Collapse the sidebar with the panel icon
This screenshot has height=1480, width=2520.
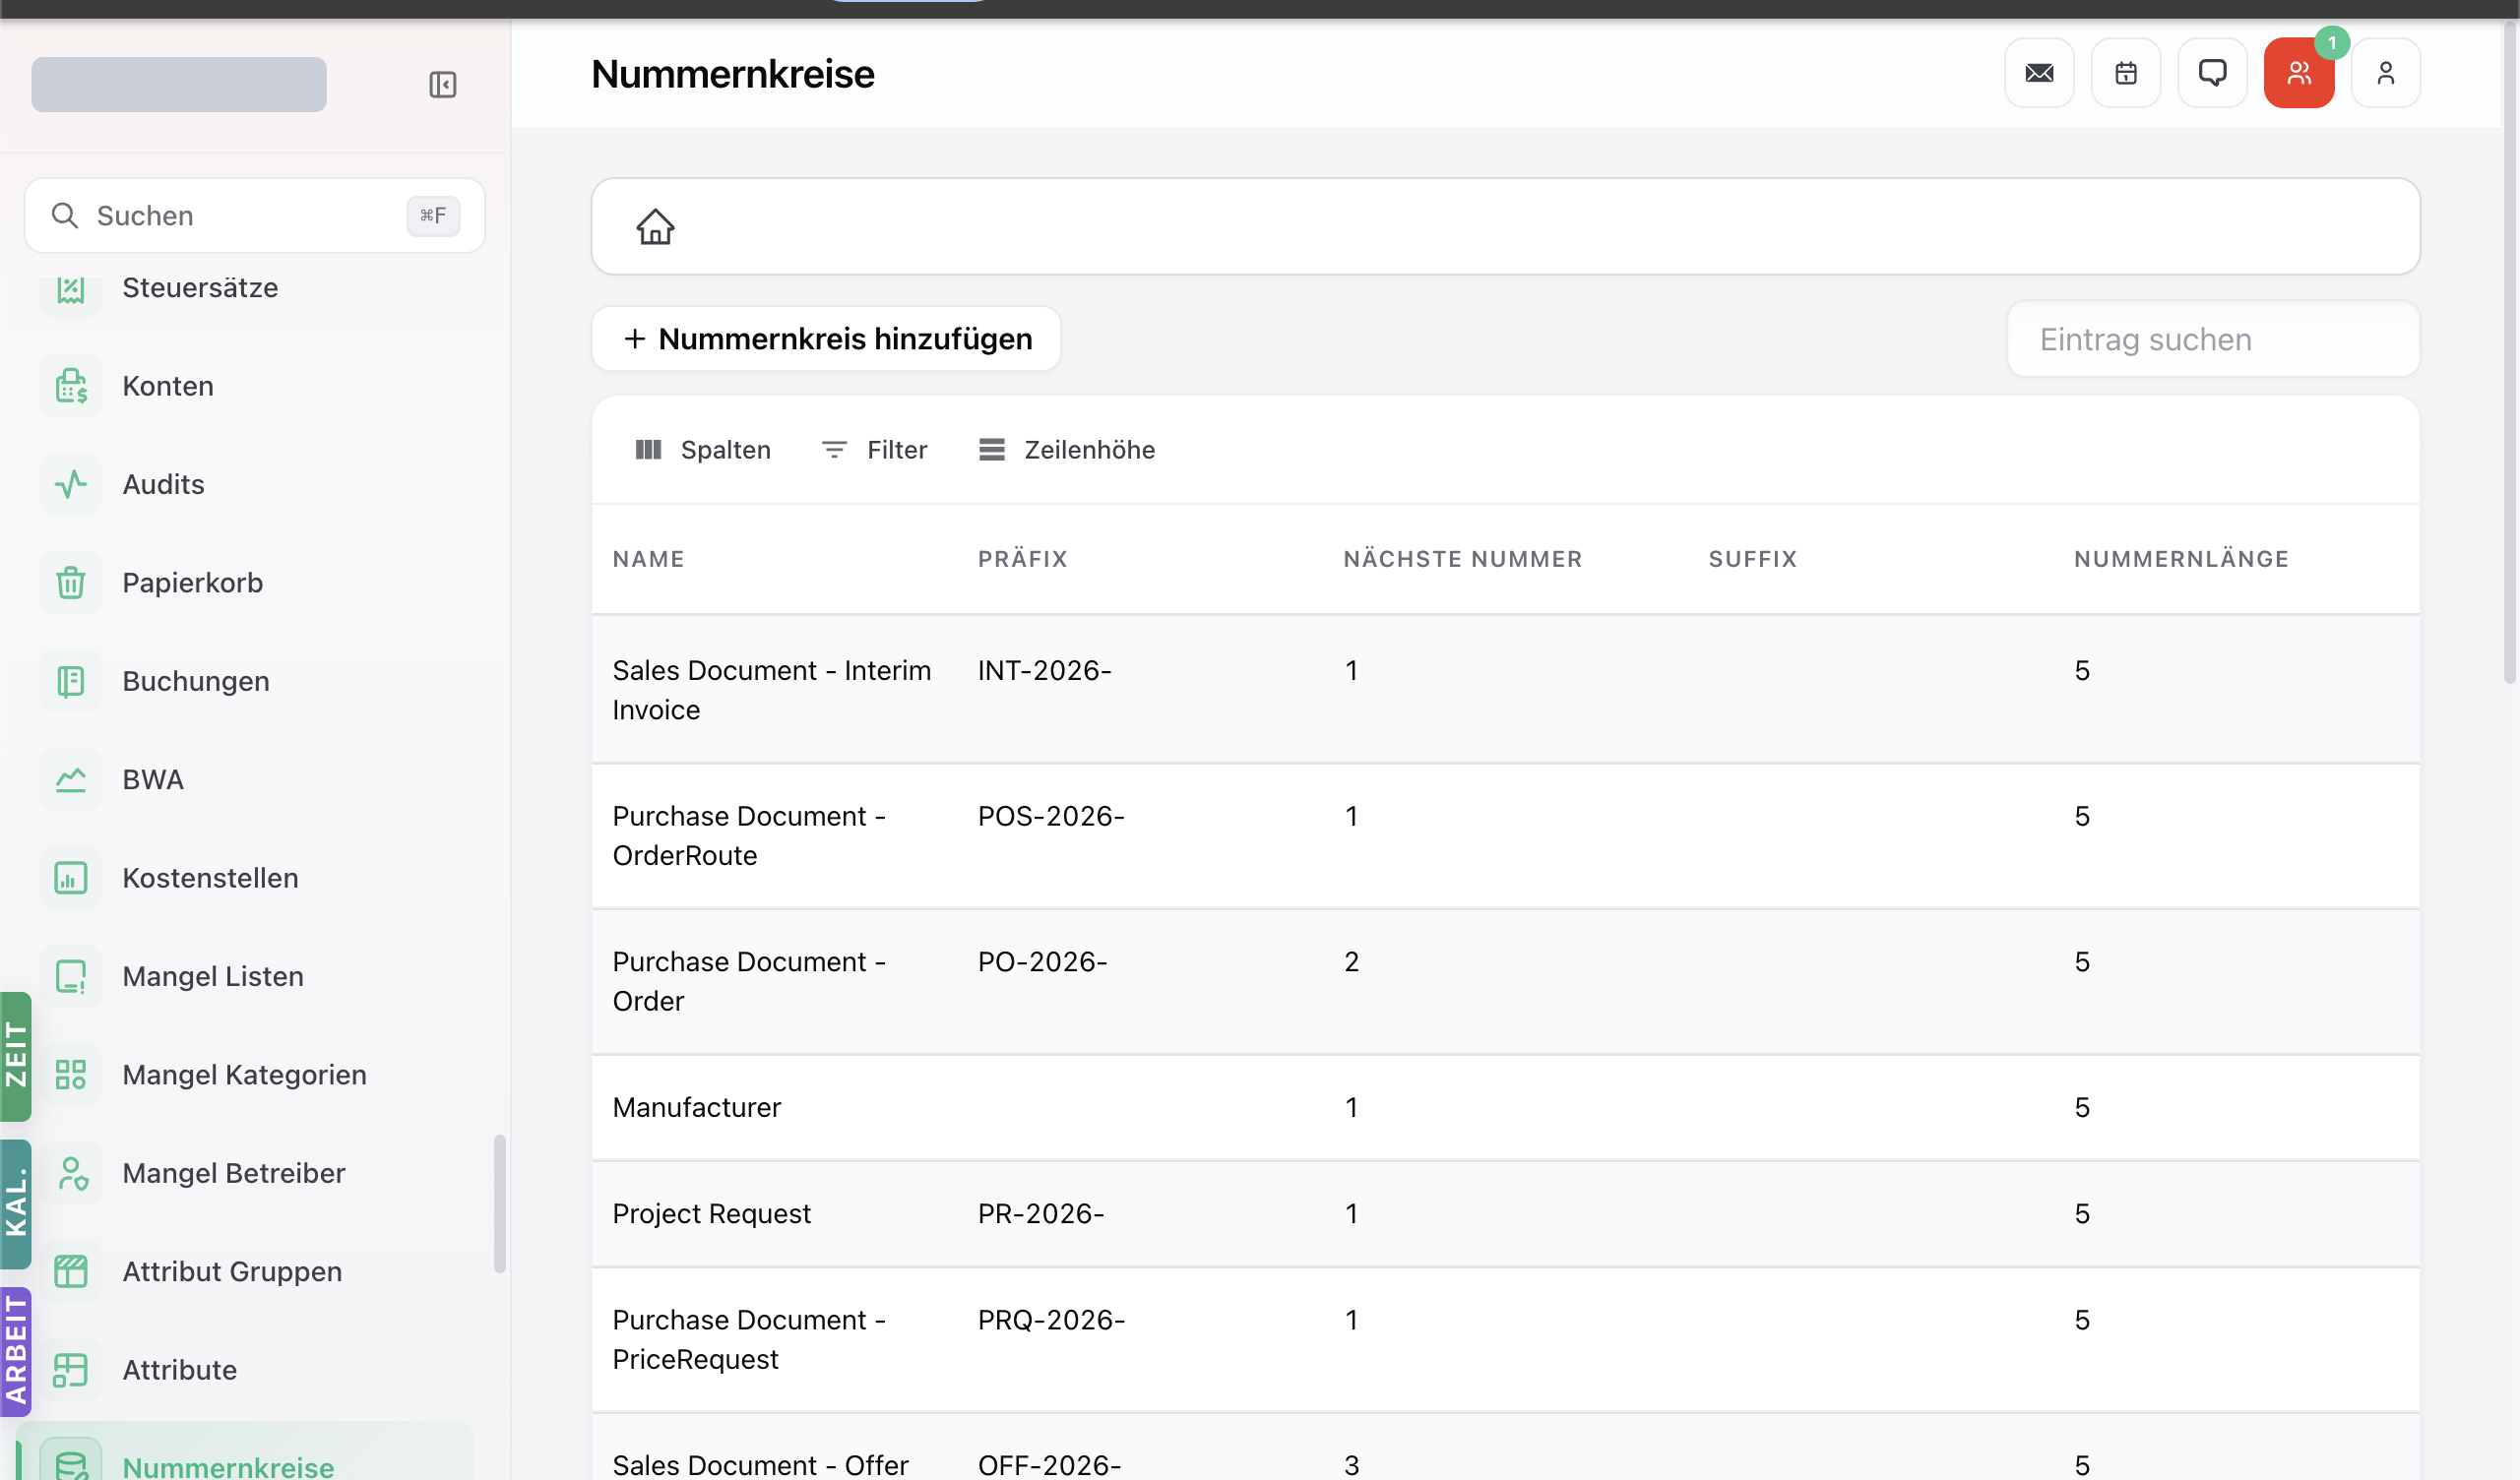[x=443, y=84]
